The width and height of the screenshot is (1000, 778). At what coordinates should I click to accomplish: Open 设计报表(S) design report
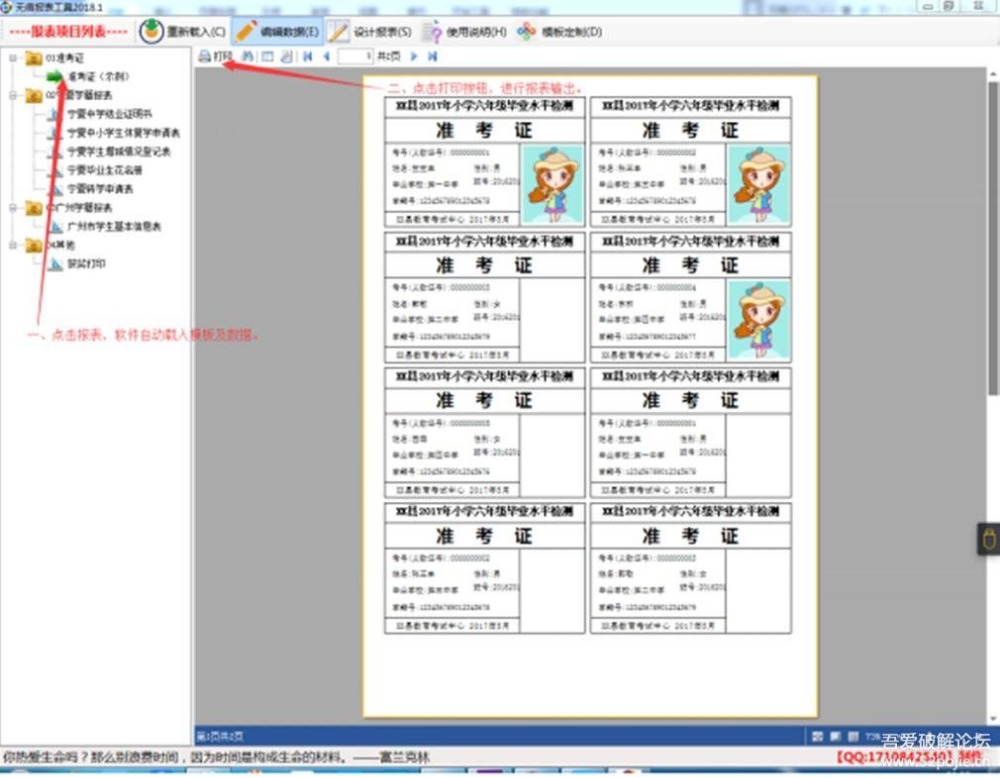[370, 32]
